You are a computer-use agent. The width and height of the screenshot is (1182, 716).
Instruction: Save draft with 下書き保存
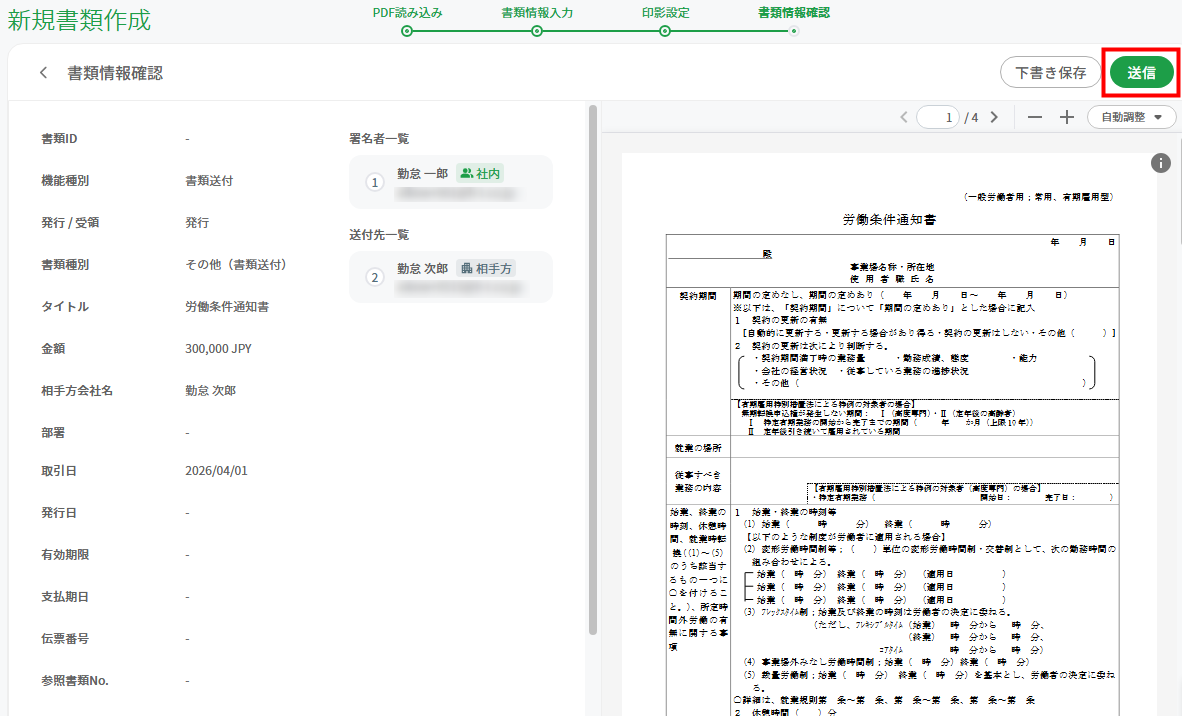point(1050,72)
